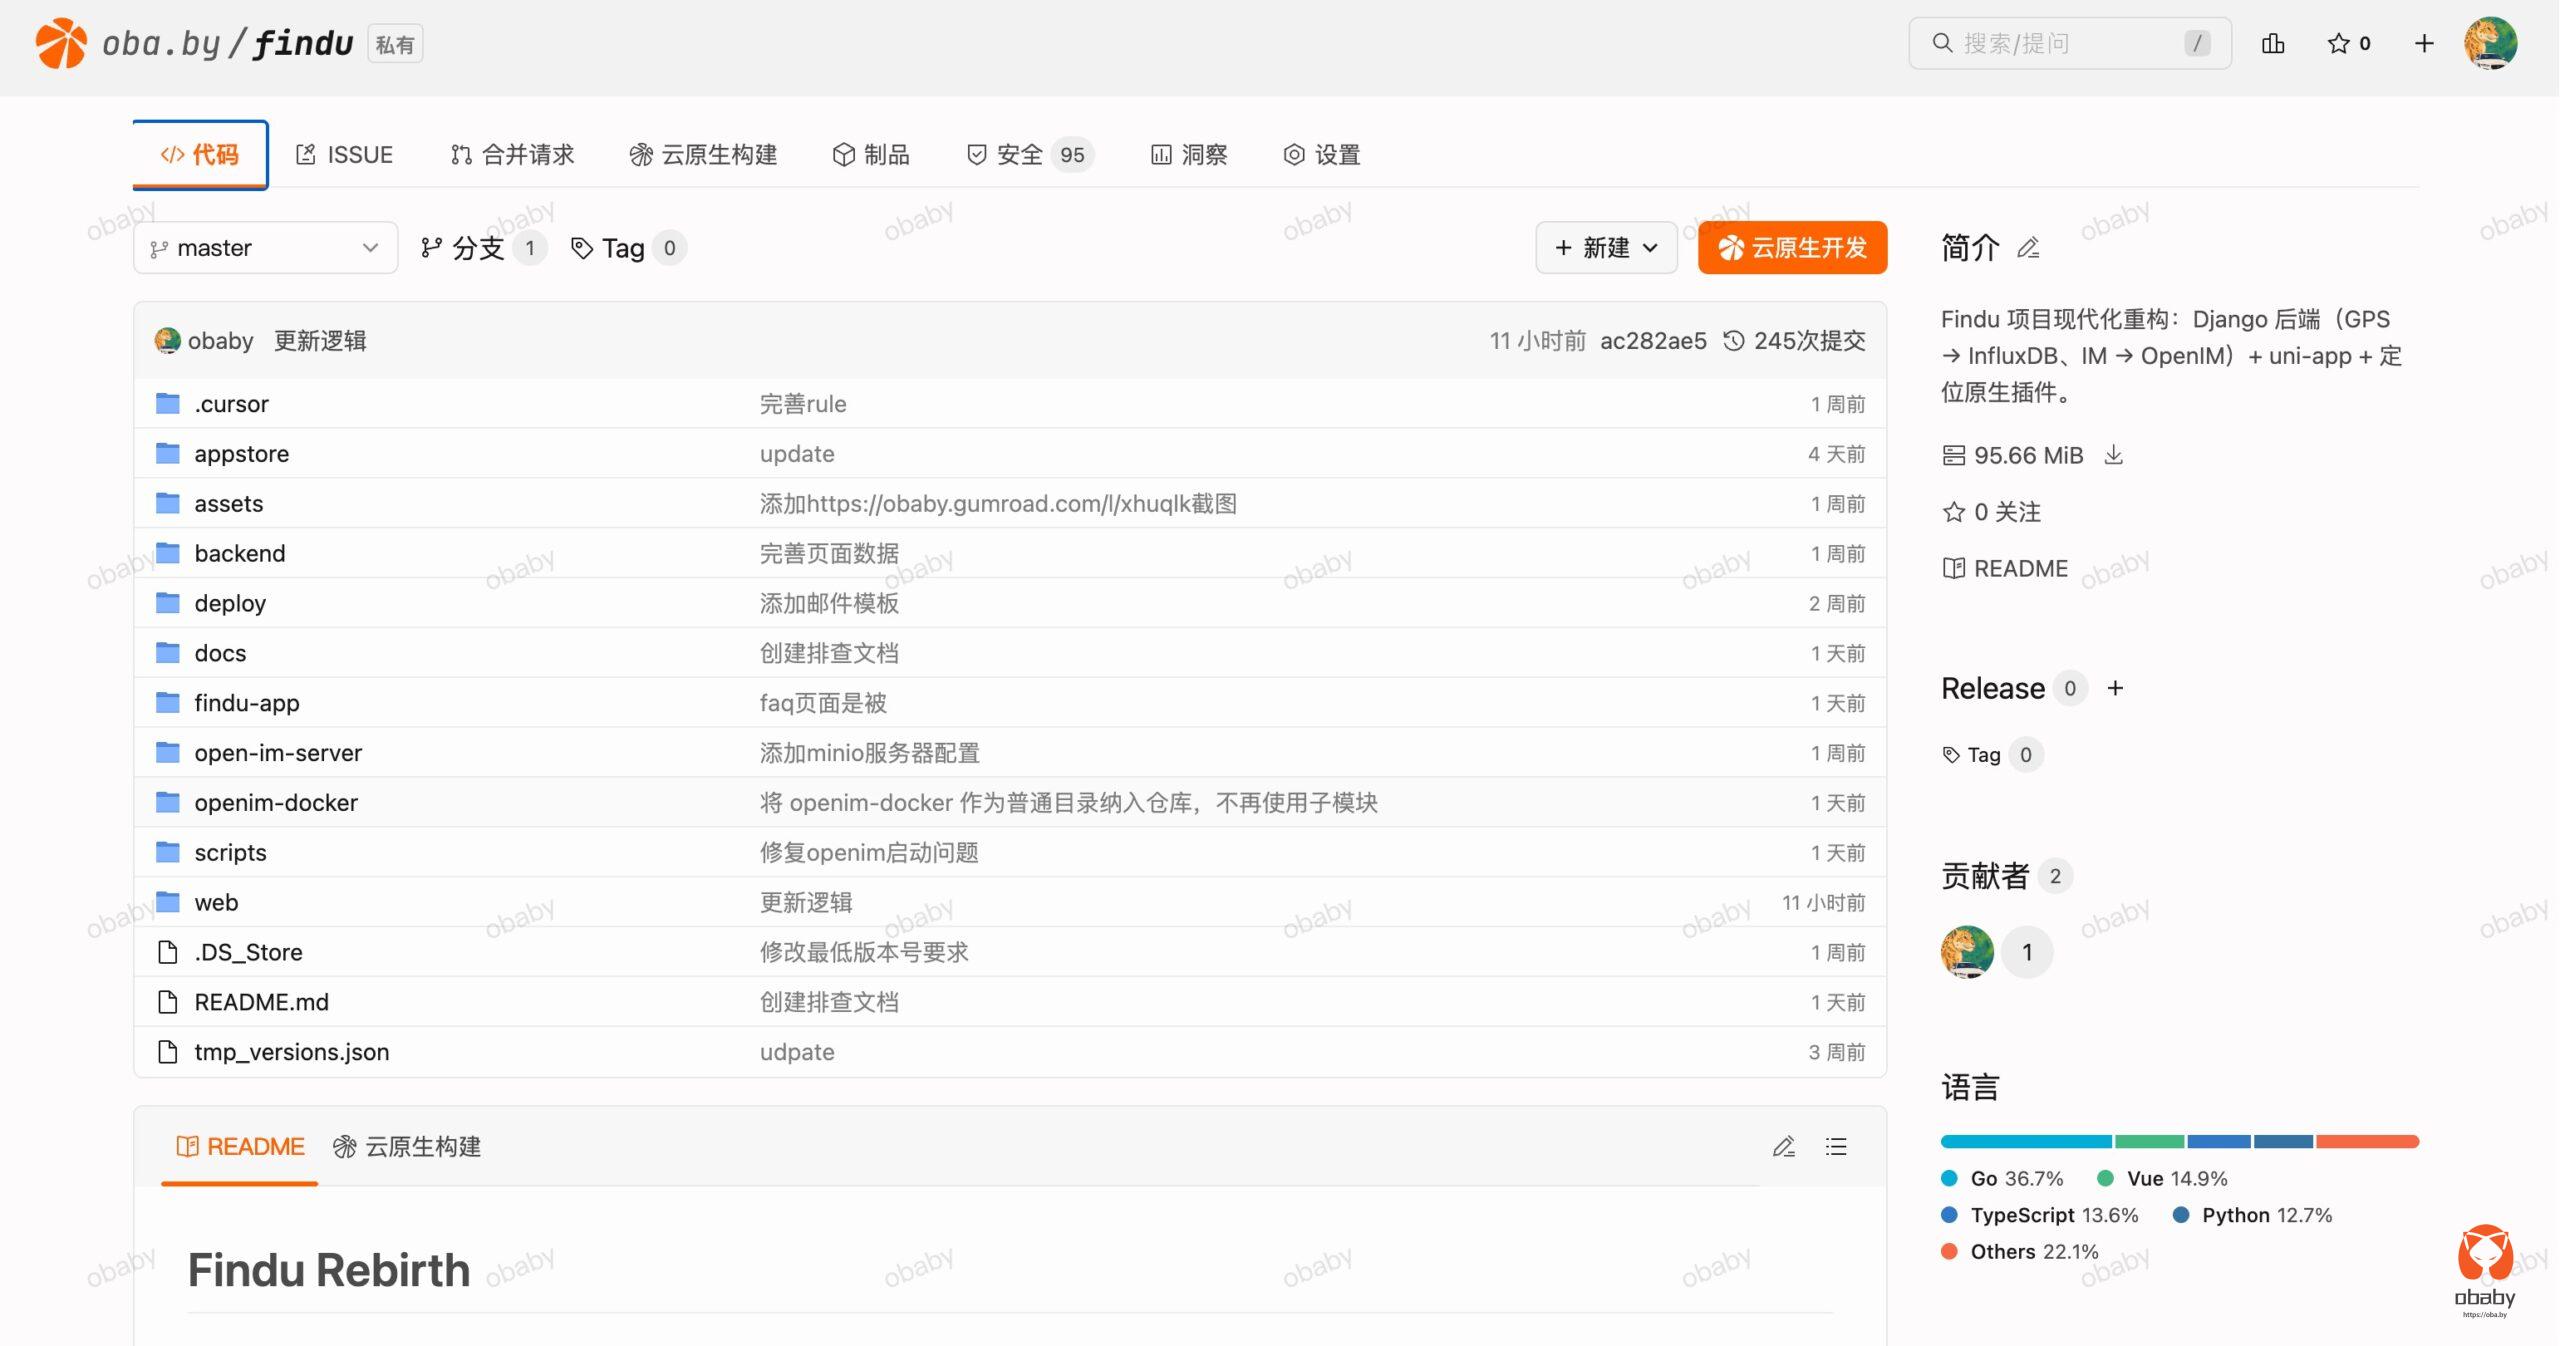Open the openim-docker folder
Image resolution: width=2560 pixels, height=1346 pixels.
[276, 803]
